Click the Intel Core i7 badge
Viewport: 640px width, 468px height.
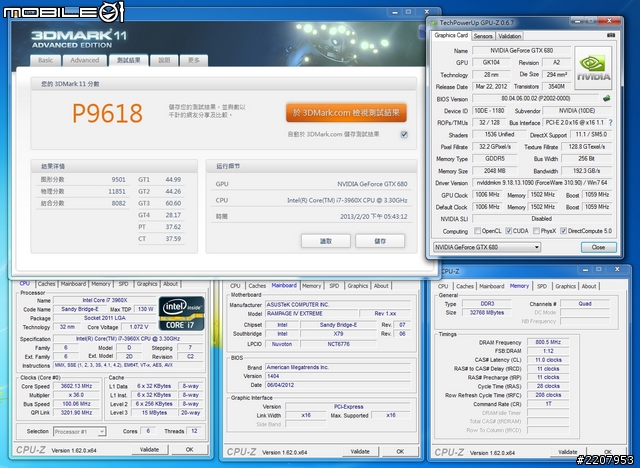(181, 313)
